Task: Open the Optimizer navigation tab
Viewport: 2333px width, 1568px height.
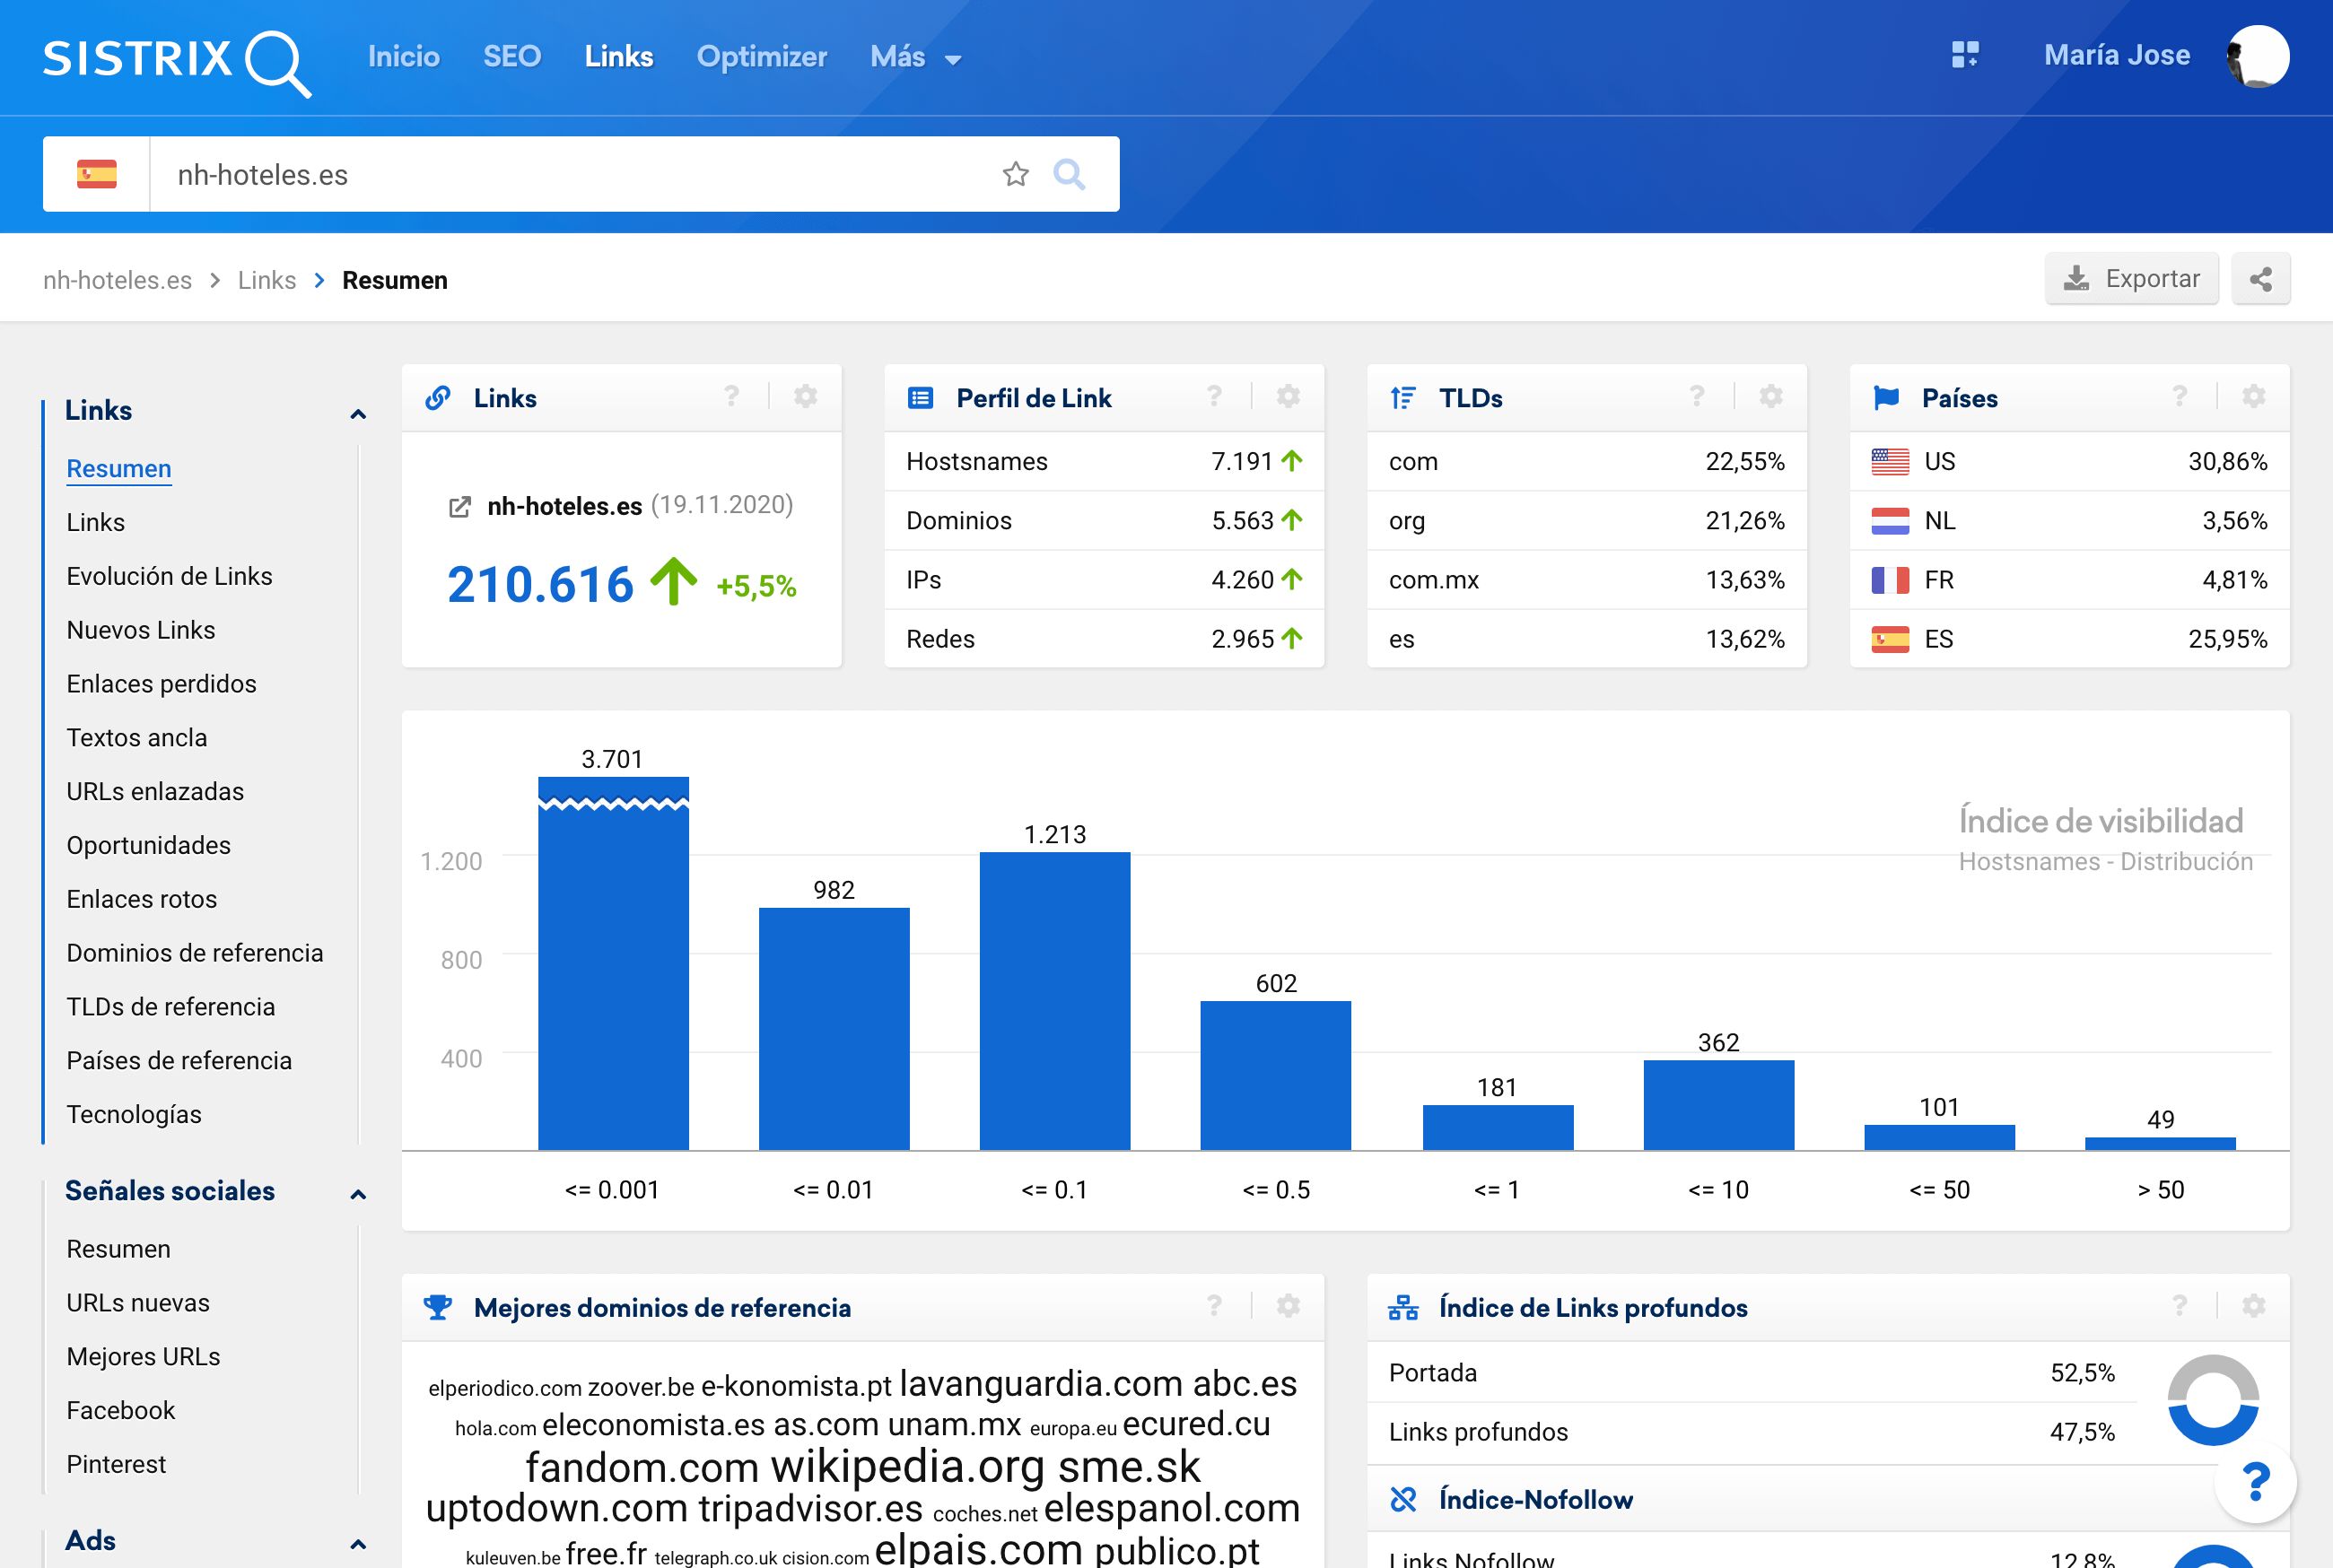Action: [x=761, y=57]
